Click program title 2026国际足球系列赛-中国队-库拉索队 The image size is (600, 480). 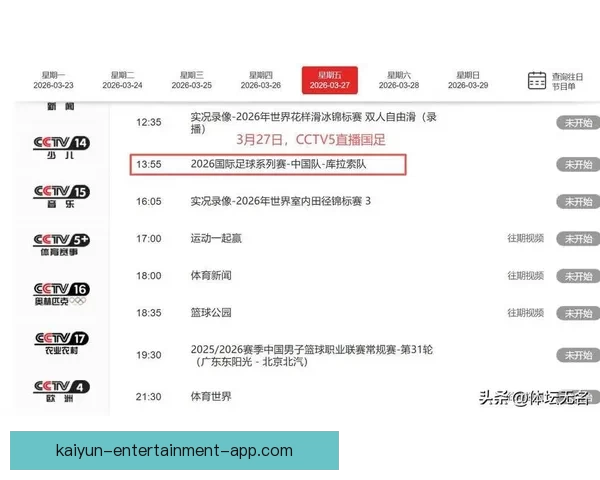(278, 164)
